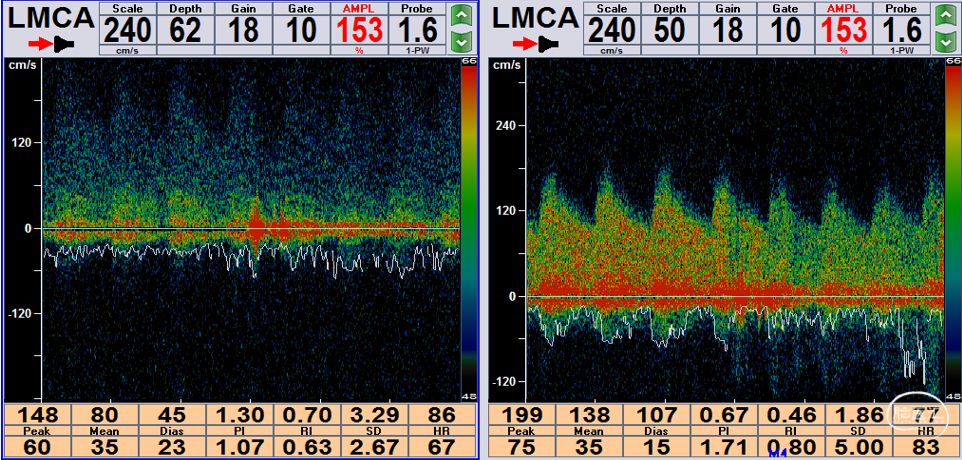Click Probe value 1.6 in the Depth 50 panel

click(x=902, y=30)
